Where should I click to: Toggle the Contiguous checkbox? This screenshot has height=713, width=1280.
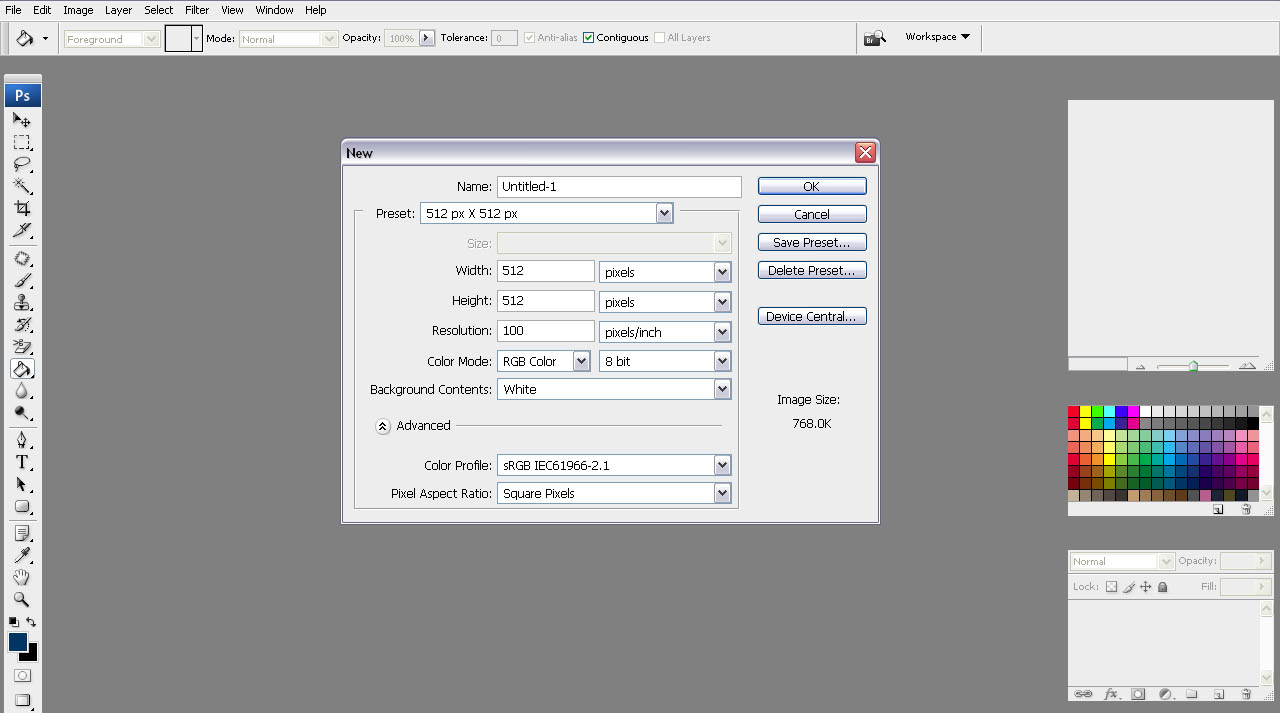coord(588,38)
